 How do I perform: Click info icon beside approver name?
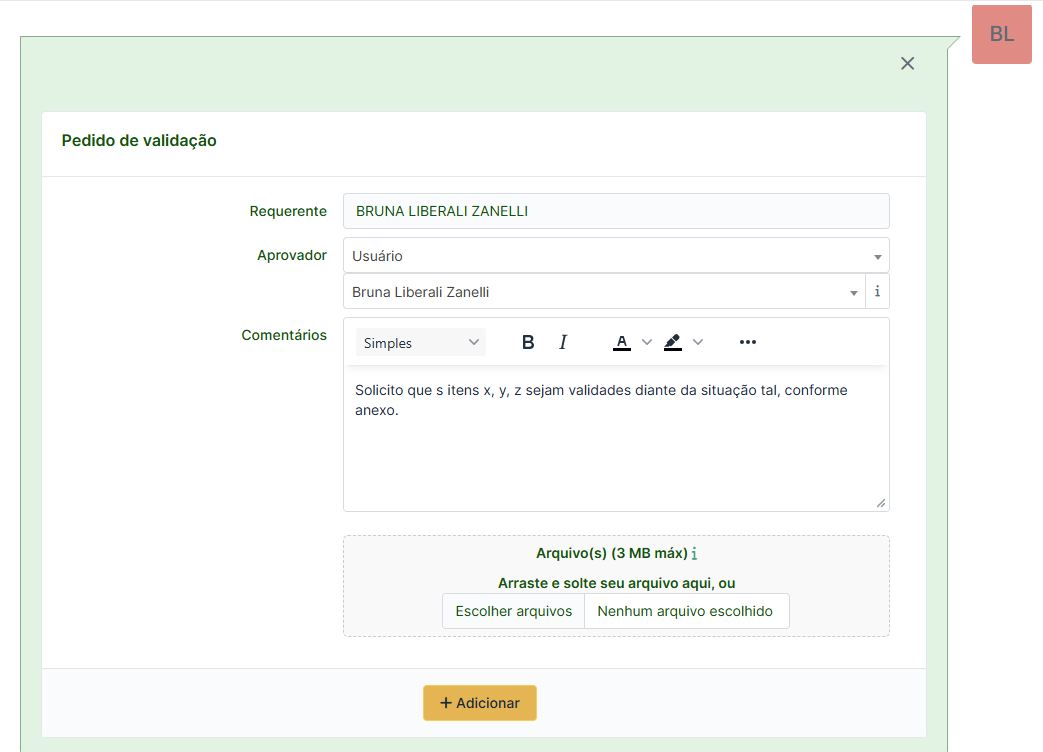877,292
